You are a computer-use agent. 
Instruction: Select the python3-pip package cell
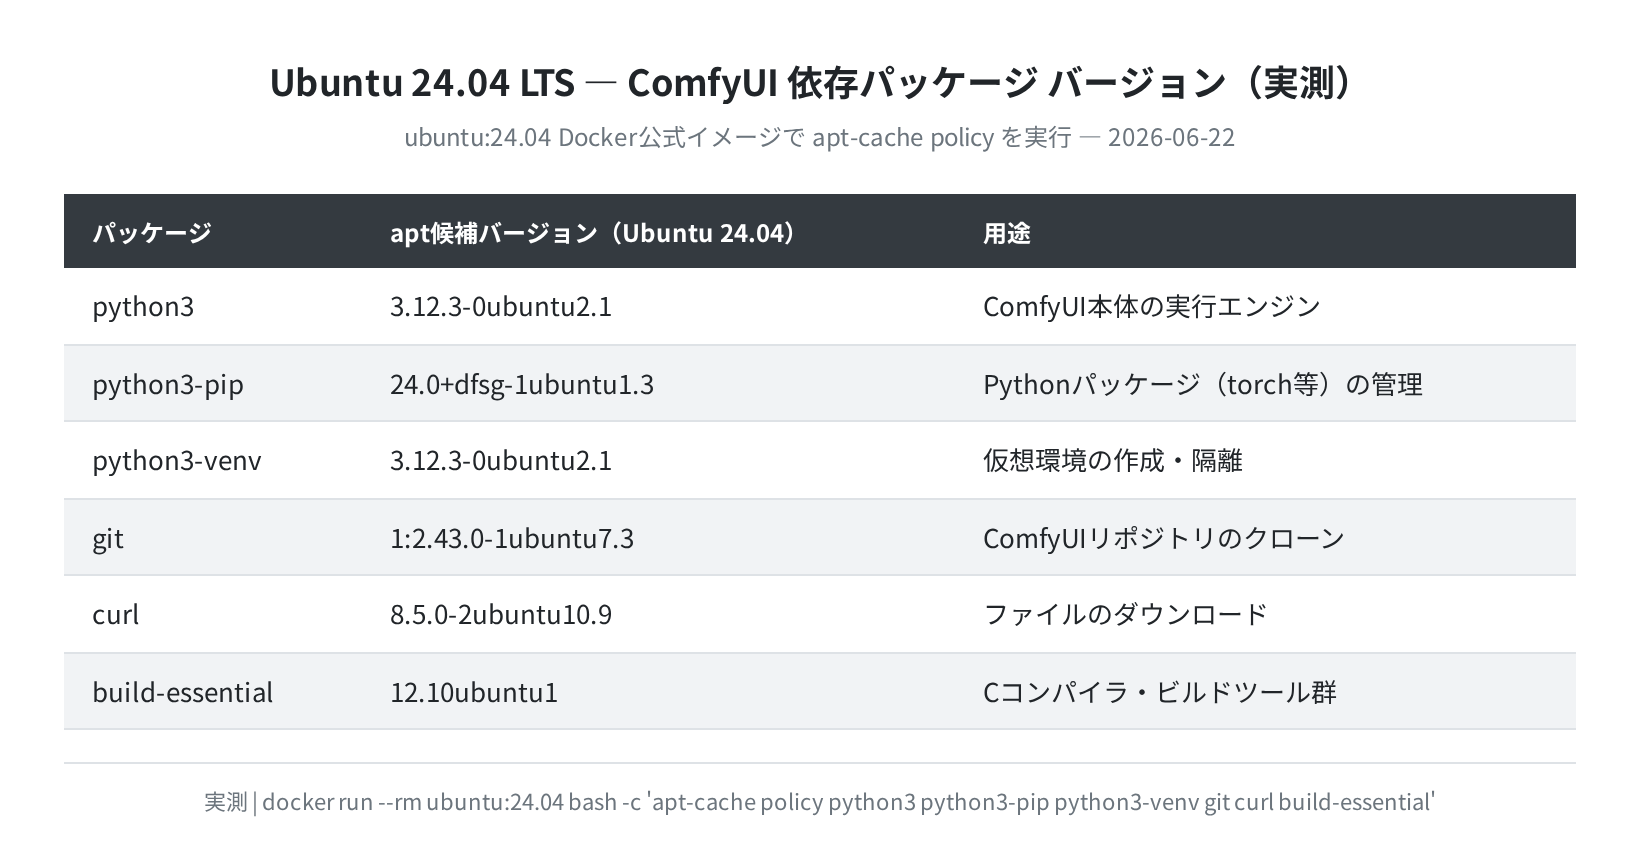click(x=168, y=385)
